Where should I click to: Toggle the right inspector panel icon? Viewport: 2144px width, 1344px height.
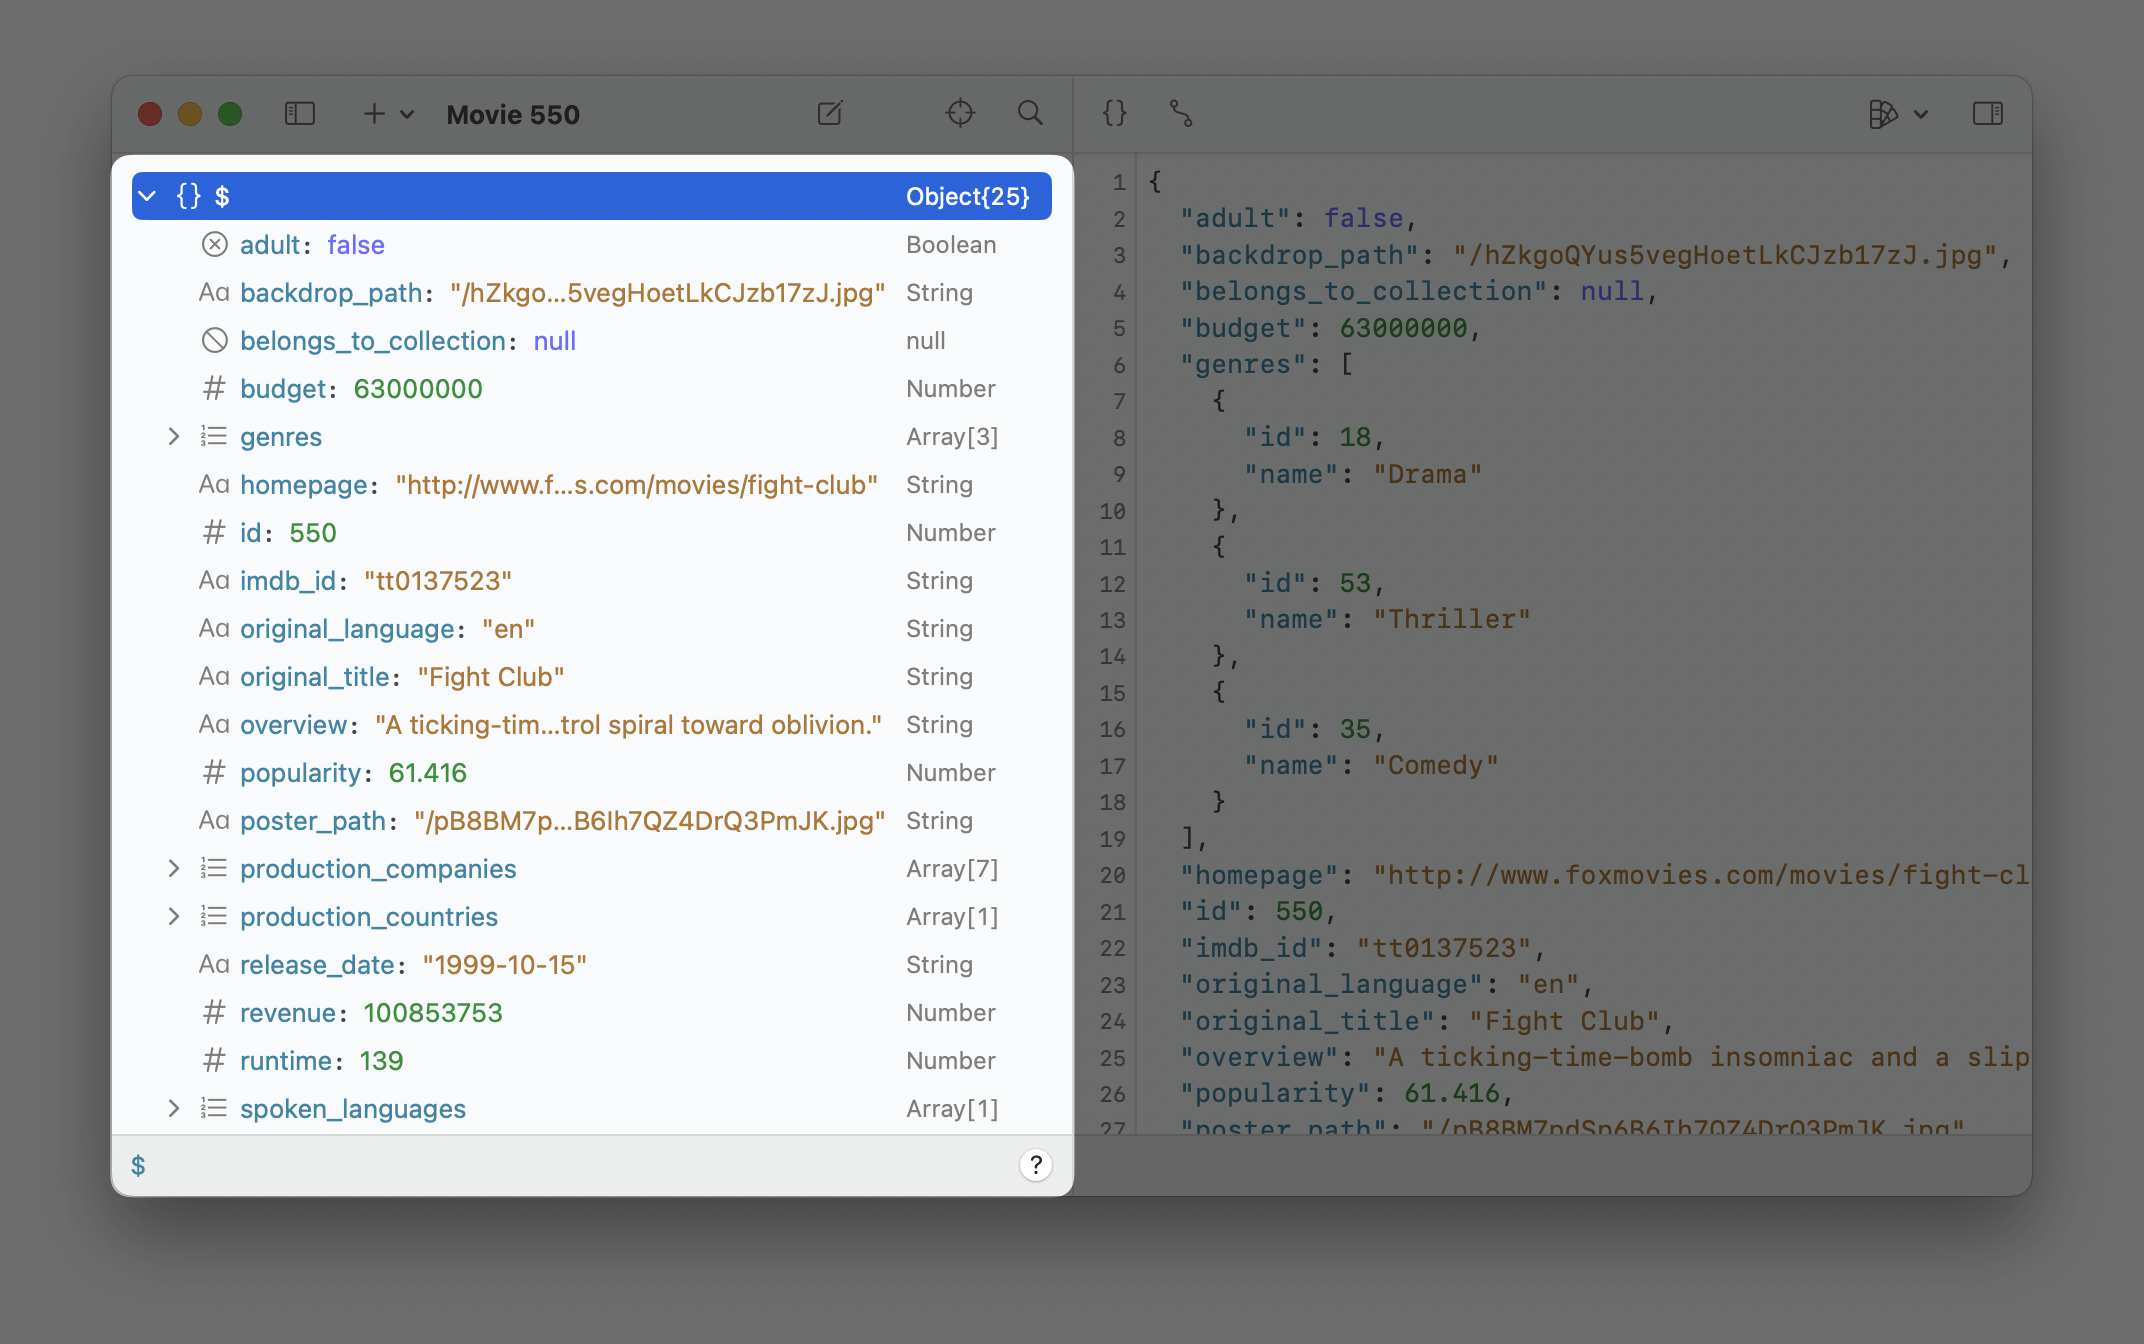tap(1988, 114)
